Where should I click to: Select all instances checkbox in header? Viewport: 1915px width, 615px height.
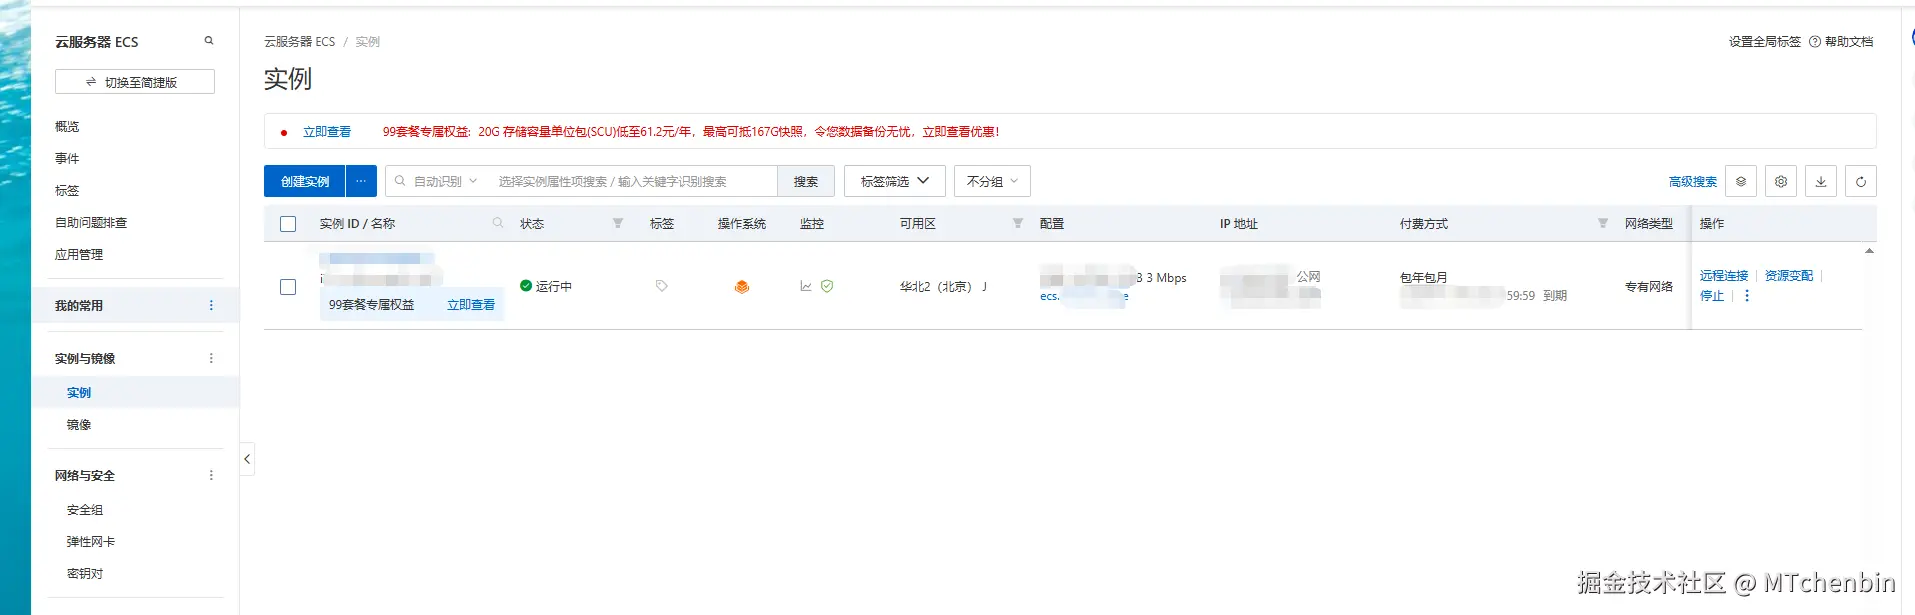288,224
